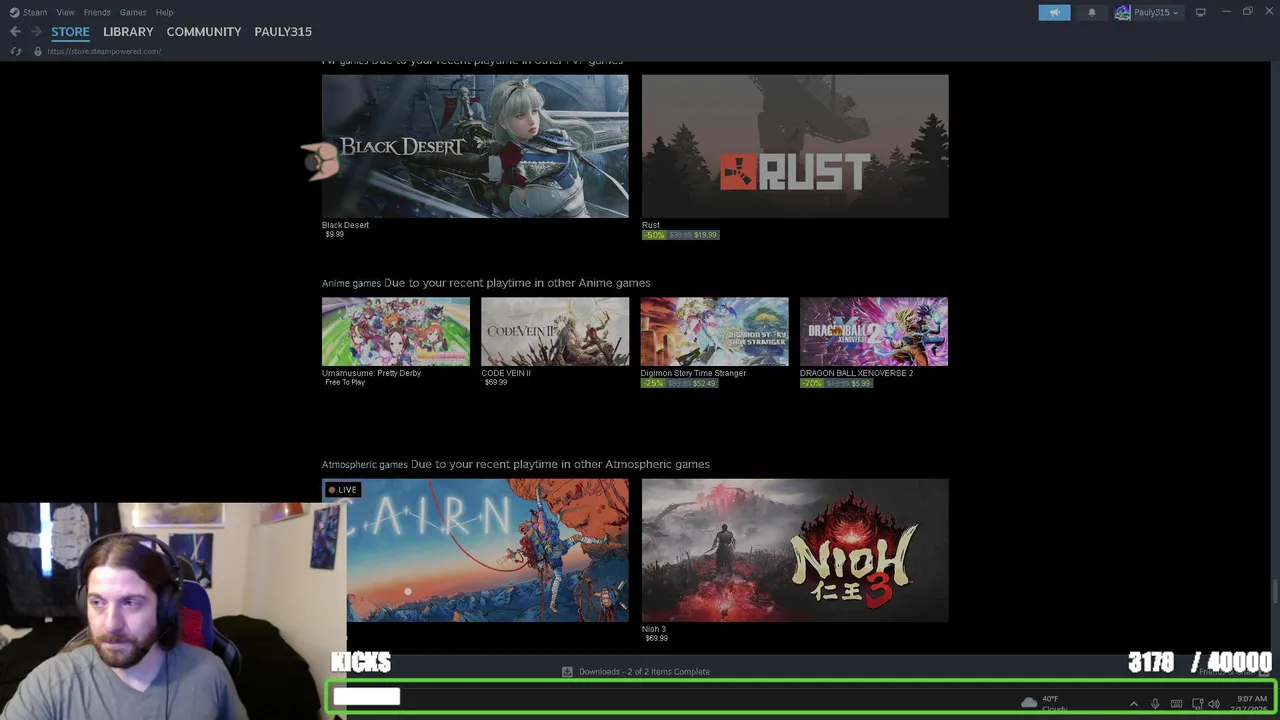Open the Games menu
The height and width of the screenshot is (720, 1280).
(x=133, y=12)
